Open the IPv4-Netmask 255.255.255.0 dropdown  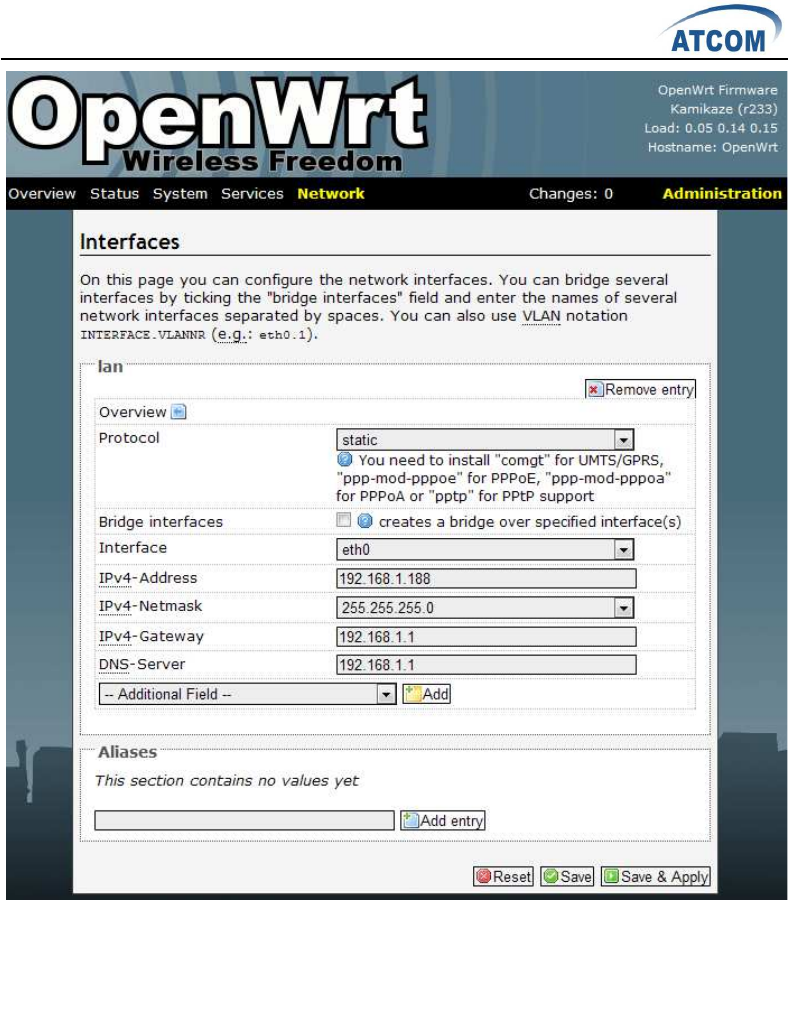click(x=484, y=608)
